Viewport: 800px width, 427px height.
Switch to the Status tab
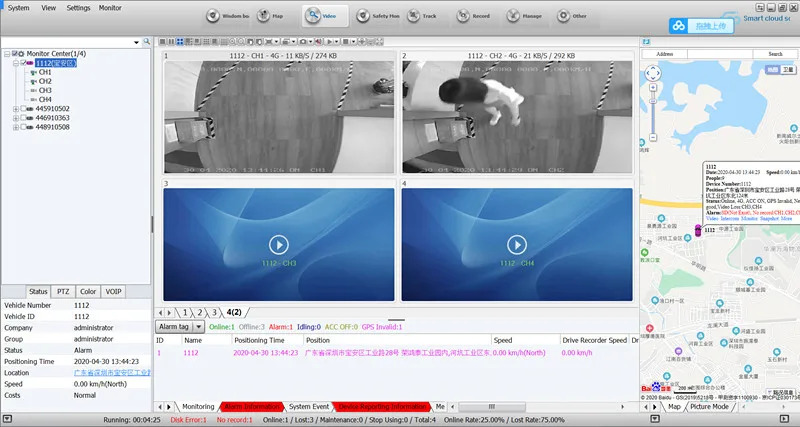tap(38, 292)
